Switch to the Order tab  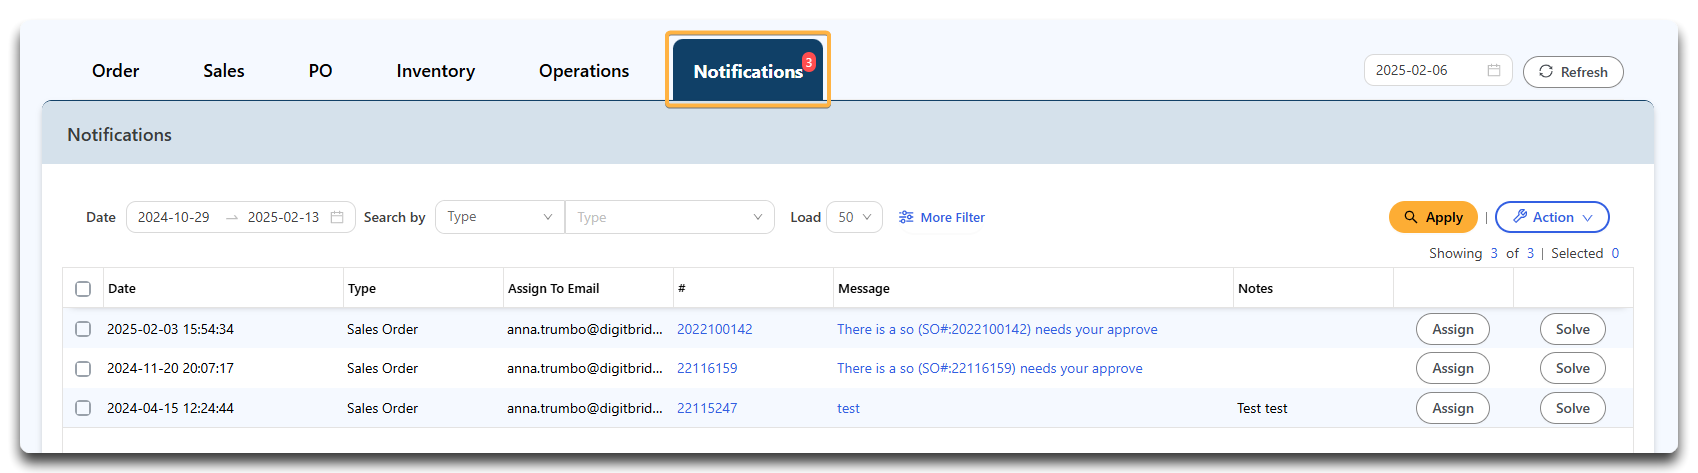(x=116, y=71)
